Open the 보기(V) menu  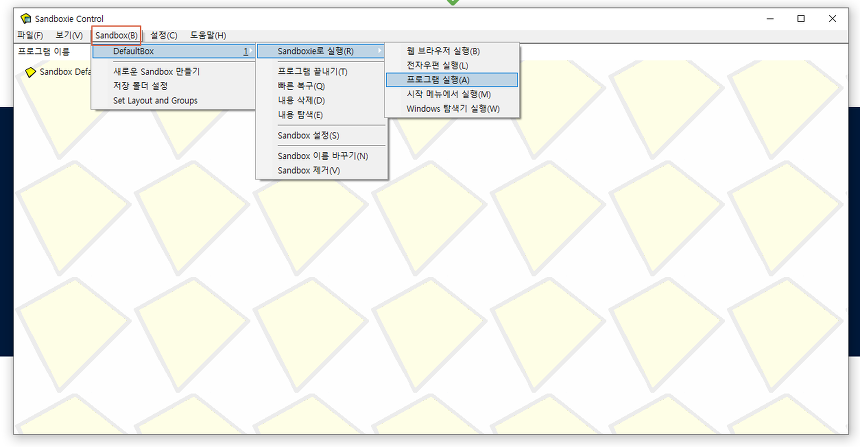[69, 35]
